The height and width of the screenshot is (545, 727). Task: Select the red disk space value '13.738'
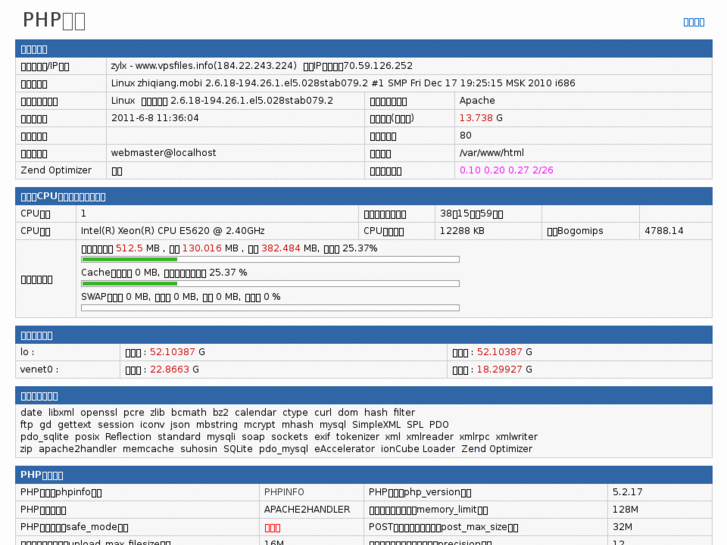click(476, 118)
